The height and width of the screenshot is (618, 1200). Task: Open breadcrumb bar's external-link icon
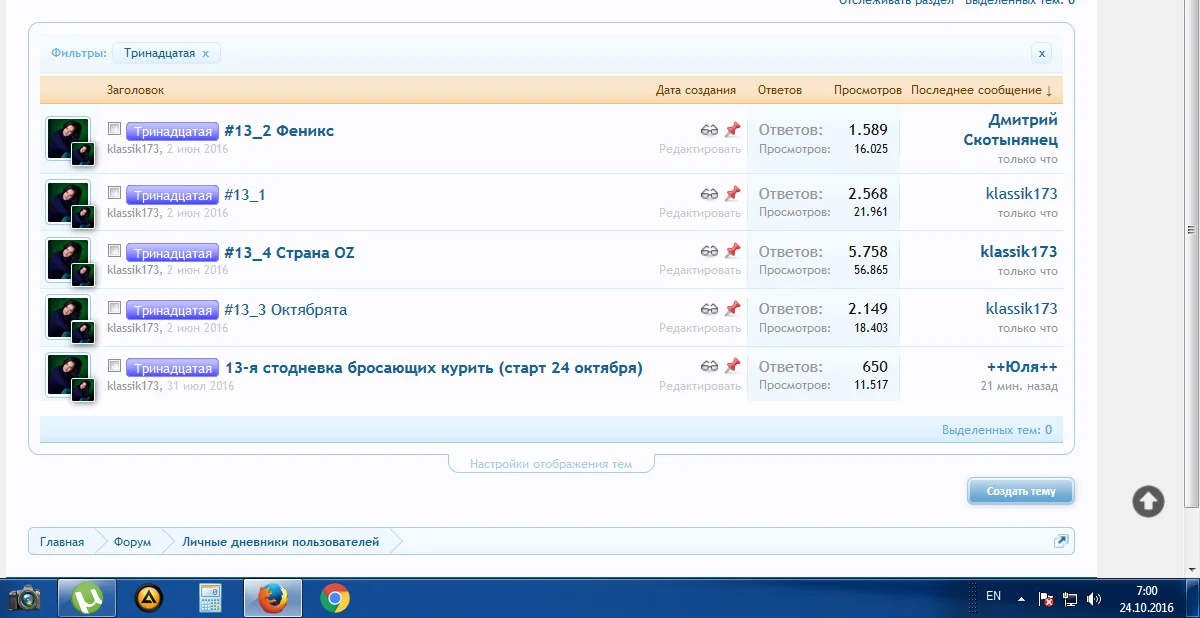[x=1060, y=540]
